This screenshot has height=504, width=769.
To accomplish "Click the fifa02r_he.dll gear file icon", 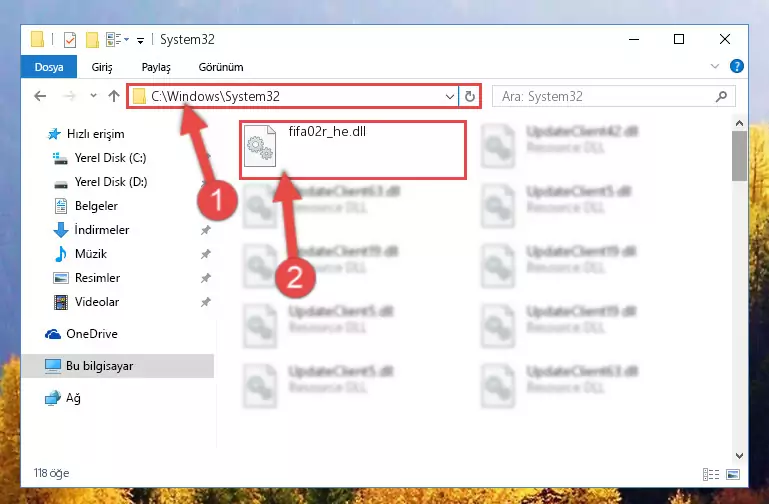I will point(260,146).
